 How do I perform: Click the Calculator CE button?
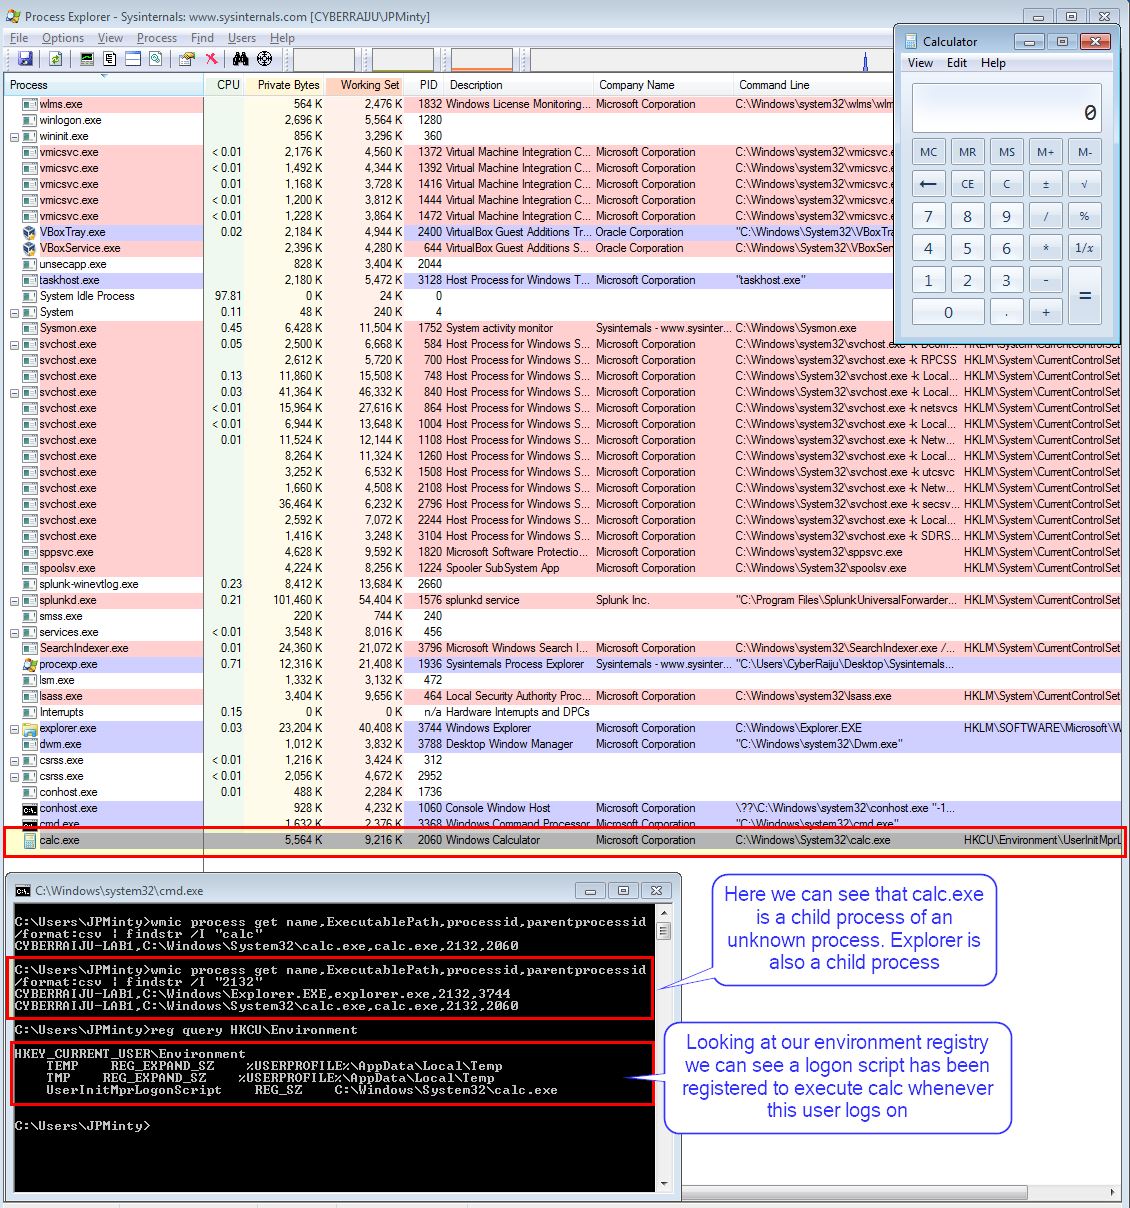[x=967, y=184]
